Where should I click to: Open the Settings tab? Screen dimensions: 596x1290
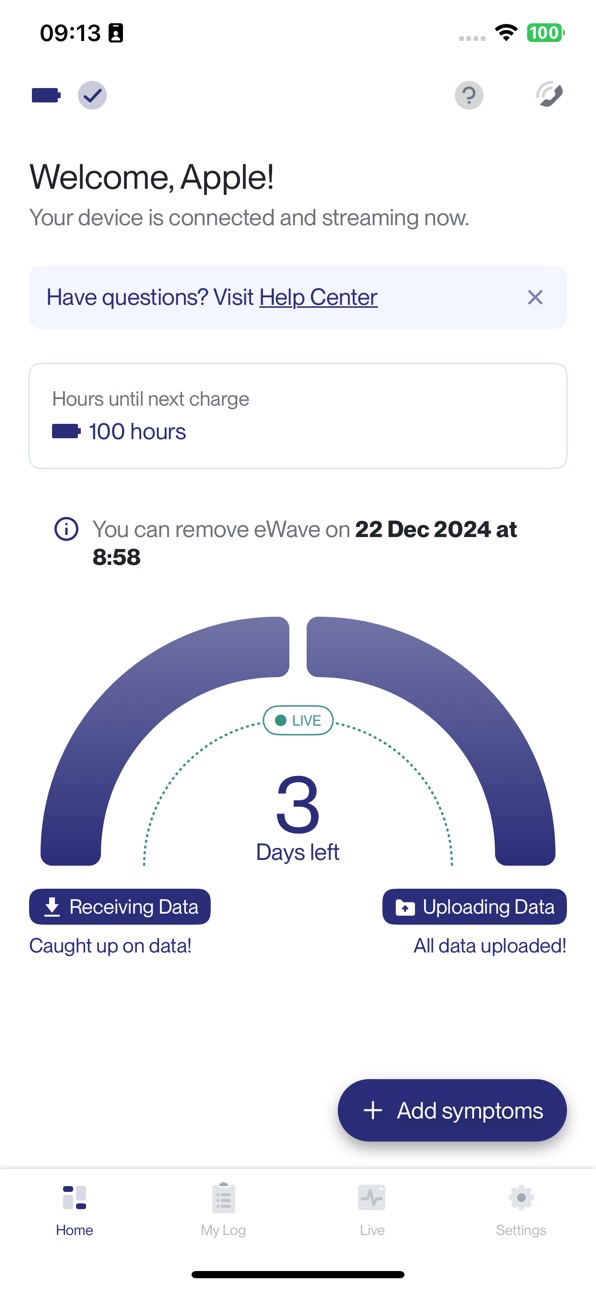(x=521, y=1210)
